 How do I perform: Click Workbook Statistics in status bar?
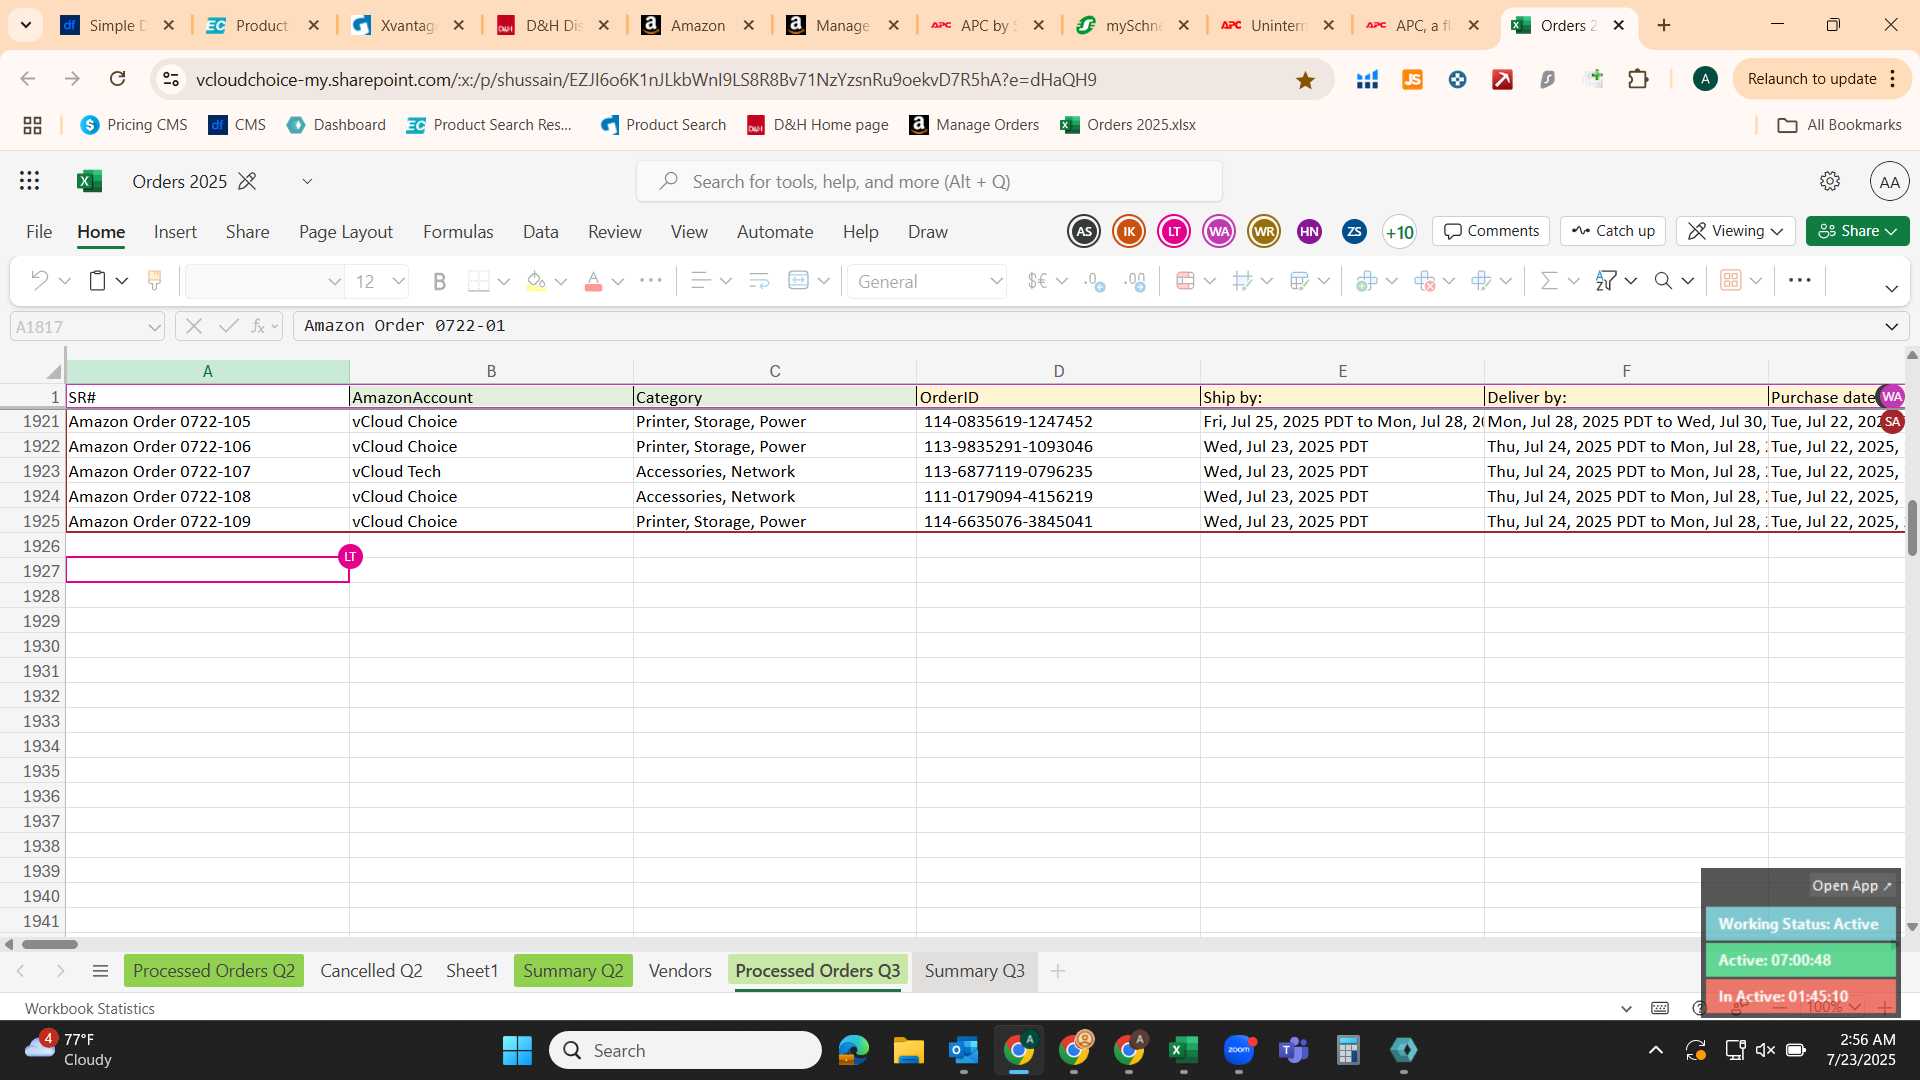[x=90, y=1008]
